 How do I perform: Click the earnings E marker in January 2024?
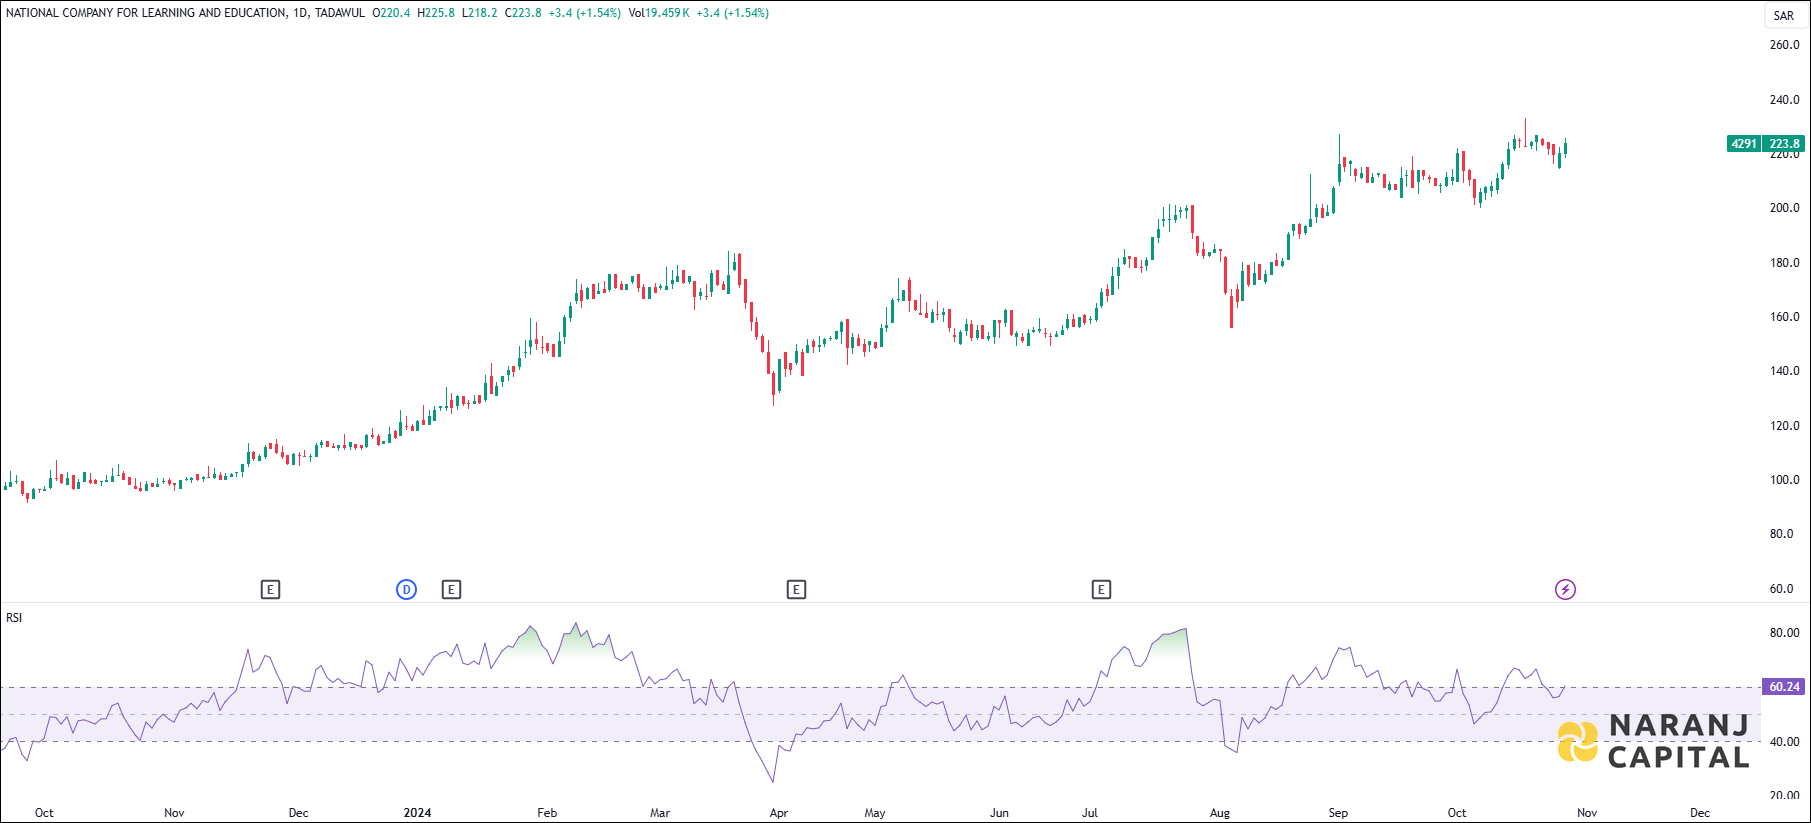pyautogui.click(x=451, y=589)
